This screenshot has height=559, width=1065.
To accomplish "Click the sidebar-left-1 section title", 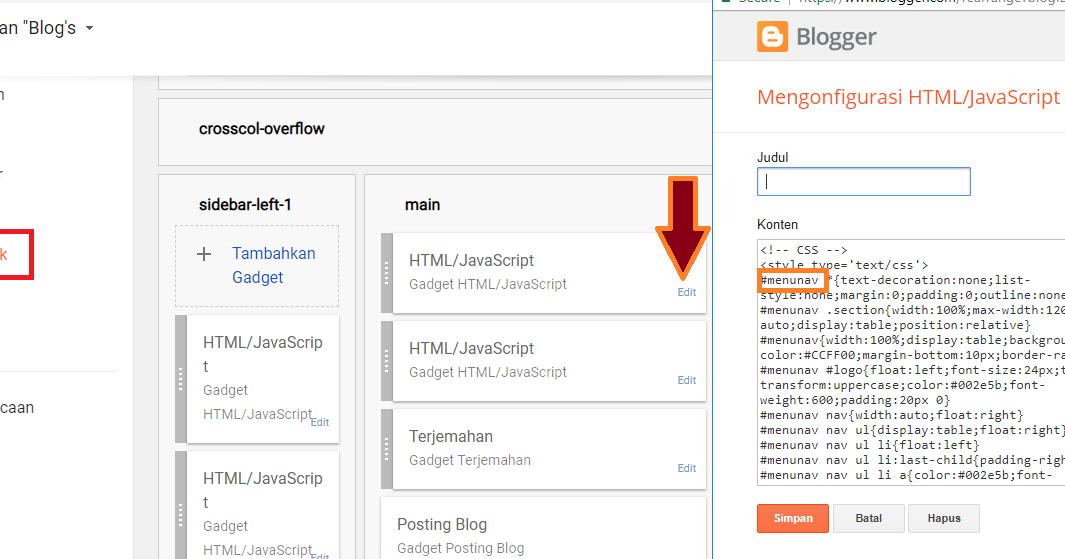I will [245, 204].
